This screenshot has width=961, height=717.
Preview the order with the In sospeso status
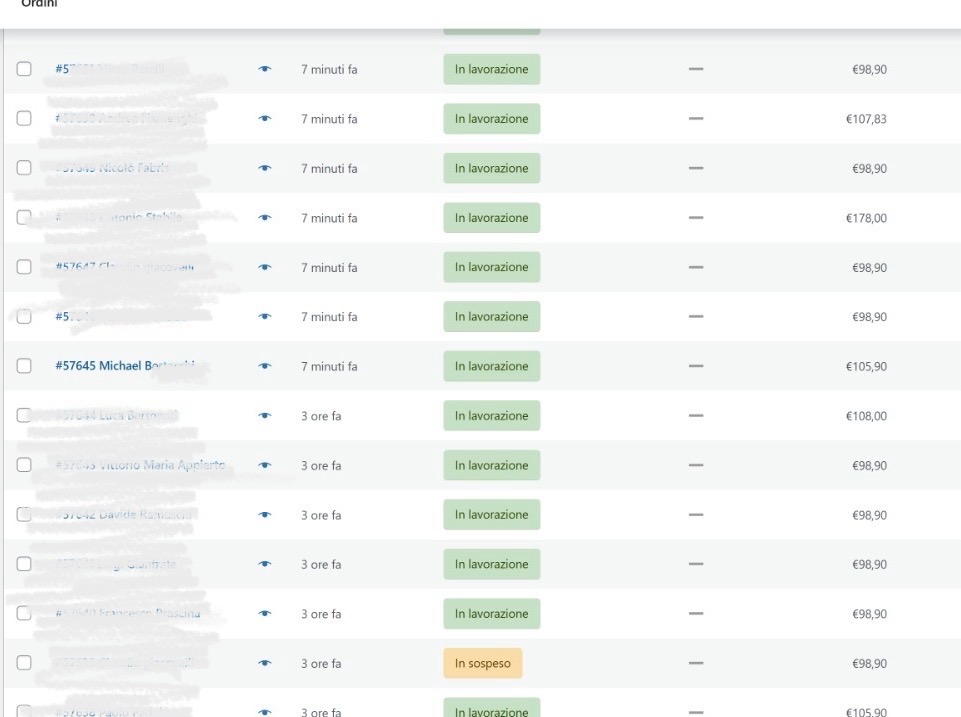(265, 663)
